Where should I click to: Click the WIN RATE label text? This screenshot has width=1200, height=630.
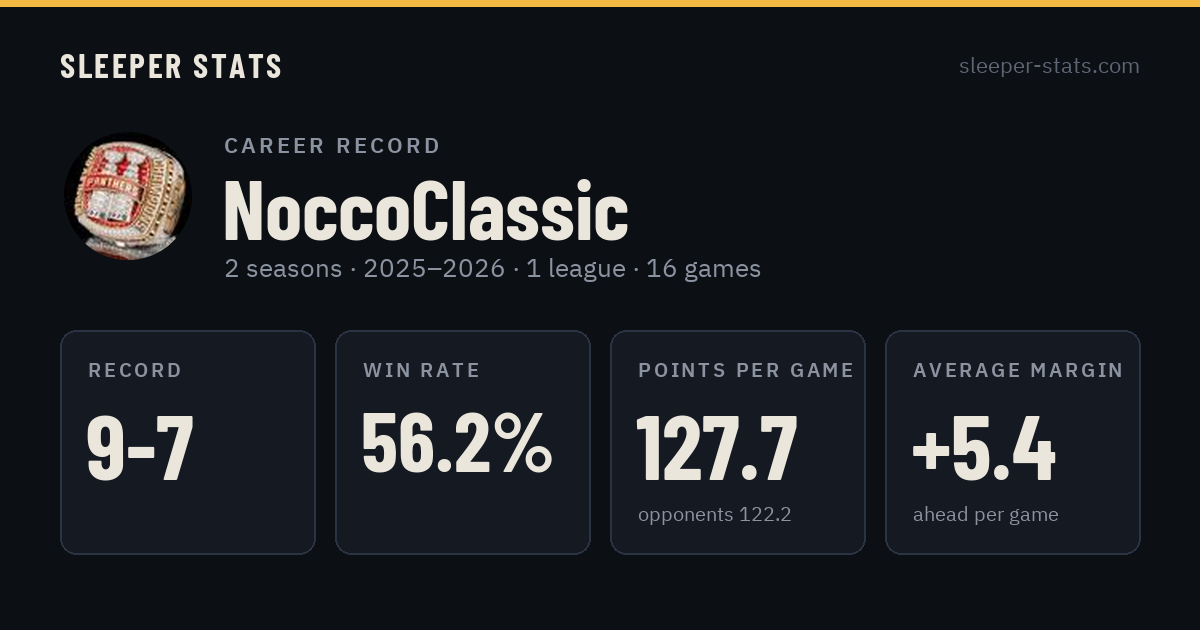click(422, 370)
